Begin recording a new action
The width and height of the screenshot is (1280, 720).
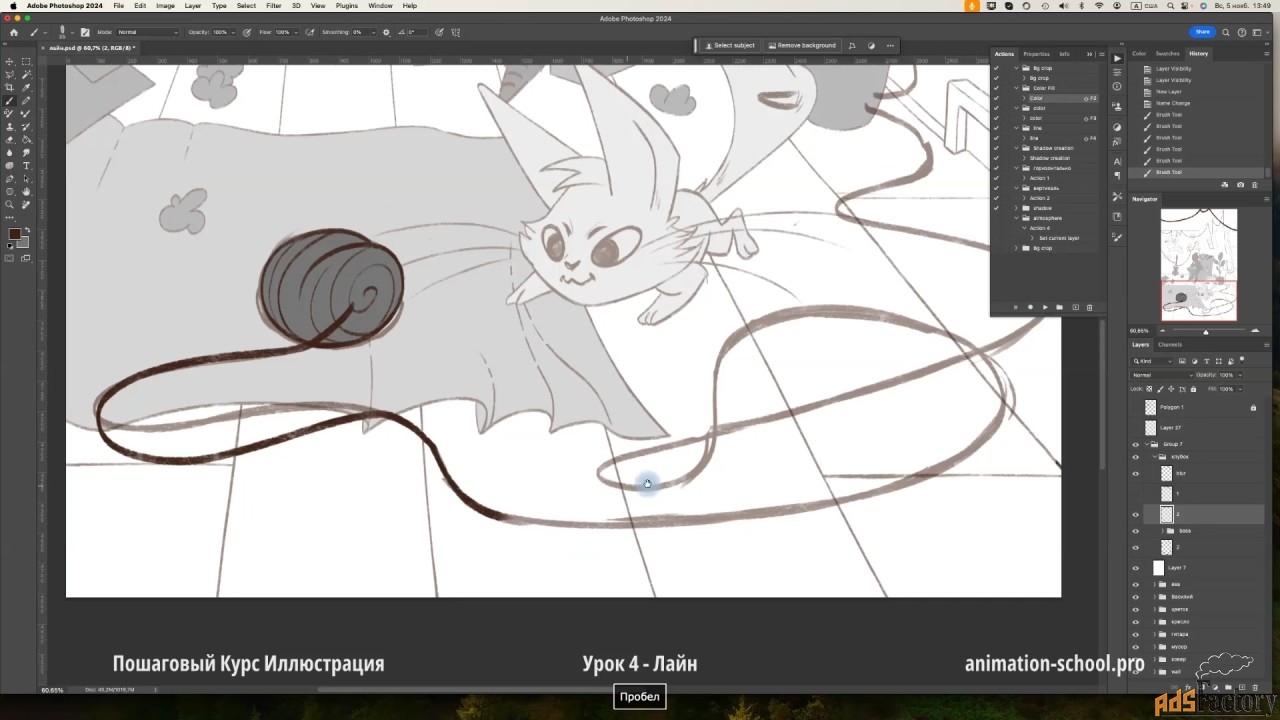[1030, 307]
